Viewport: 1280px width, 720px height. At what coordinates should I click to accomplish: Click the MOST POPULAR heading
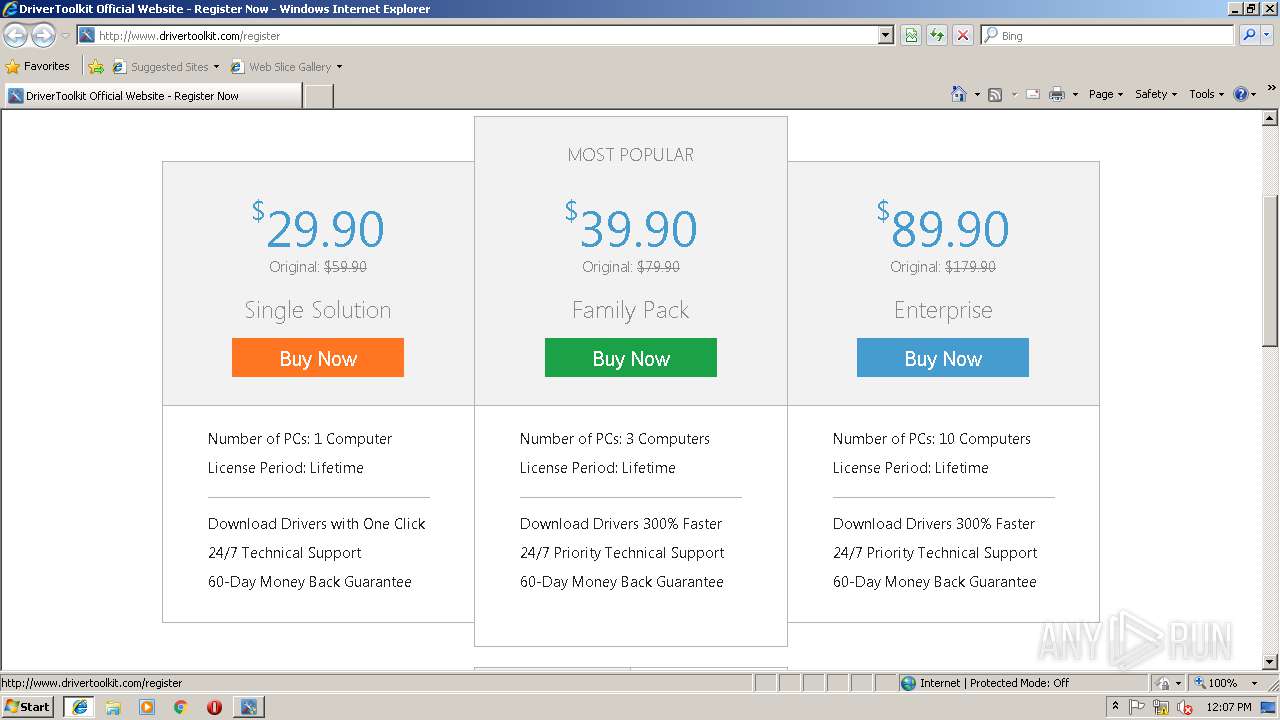(x=631, y=155)
